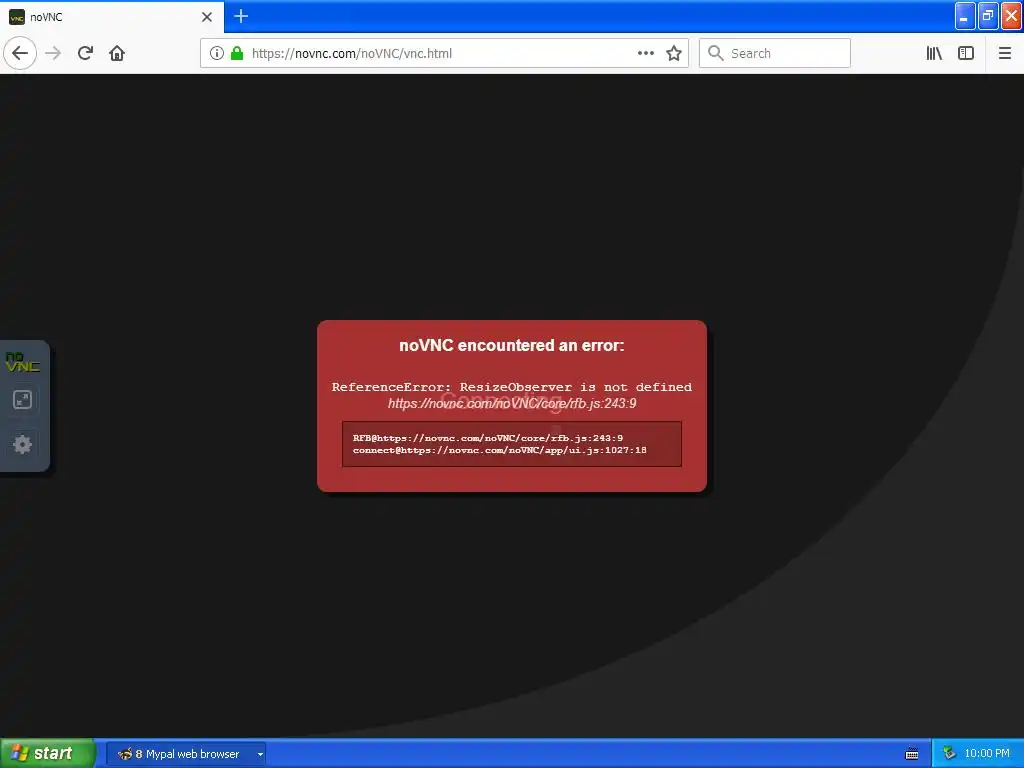
Task: Open a new browser tab
Action: tap(241, 16)
